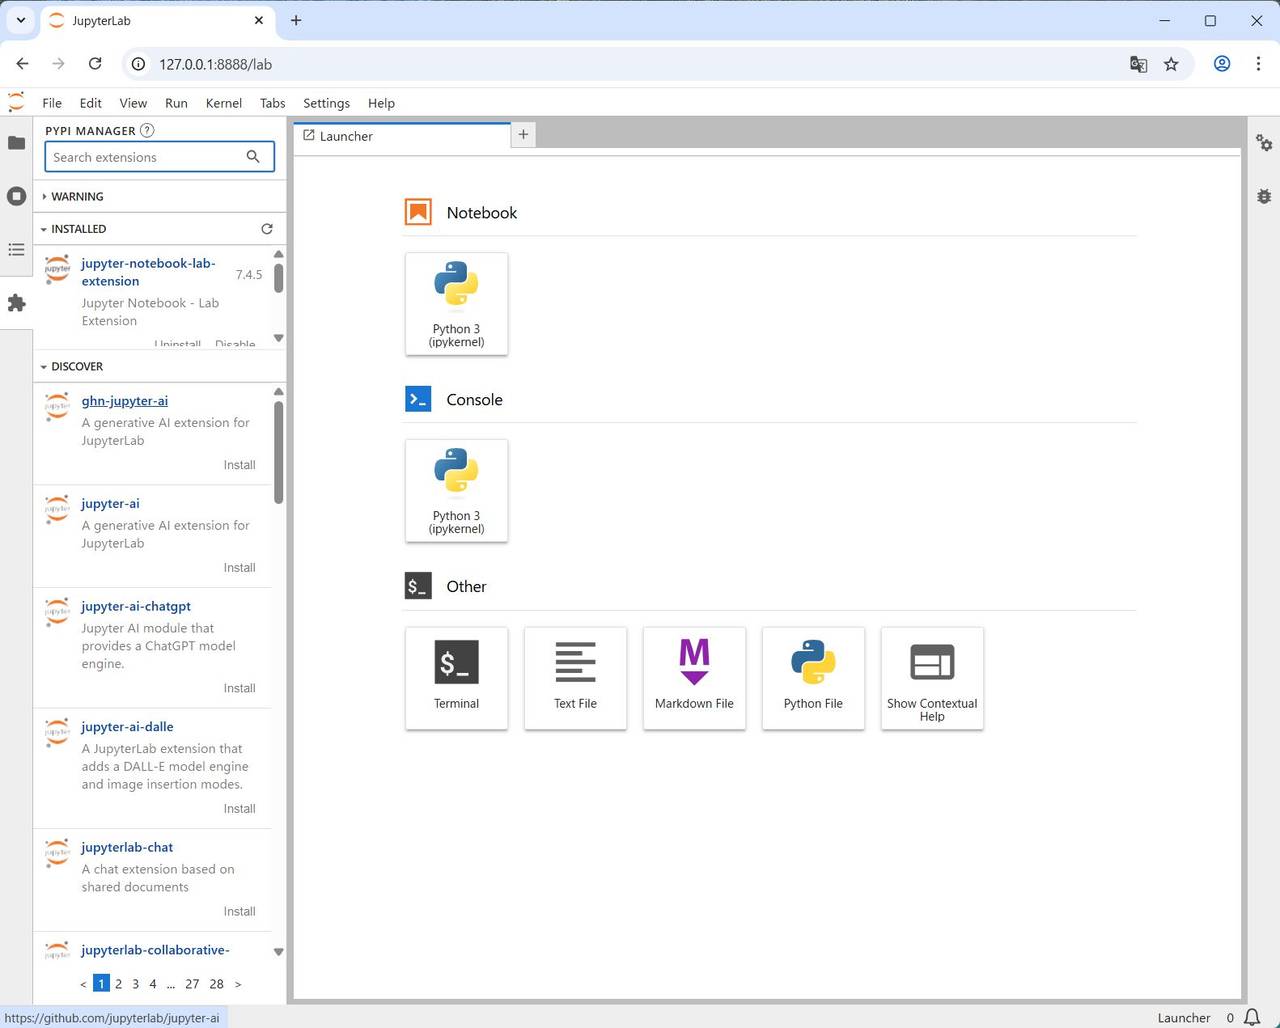Create a new Markdown File
Screen dimensions: 1280x1028
tap(694, 678)
